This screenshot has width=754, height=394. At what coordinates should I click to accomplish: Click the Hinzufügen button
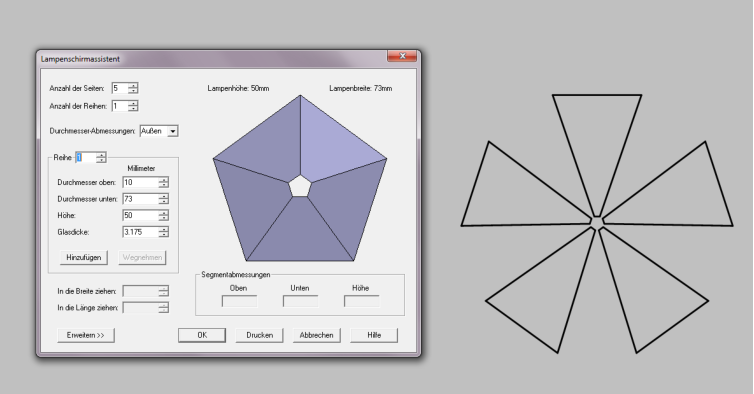click(x=84, y=257)
